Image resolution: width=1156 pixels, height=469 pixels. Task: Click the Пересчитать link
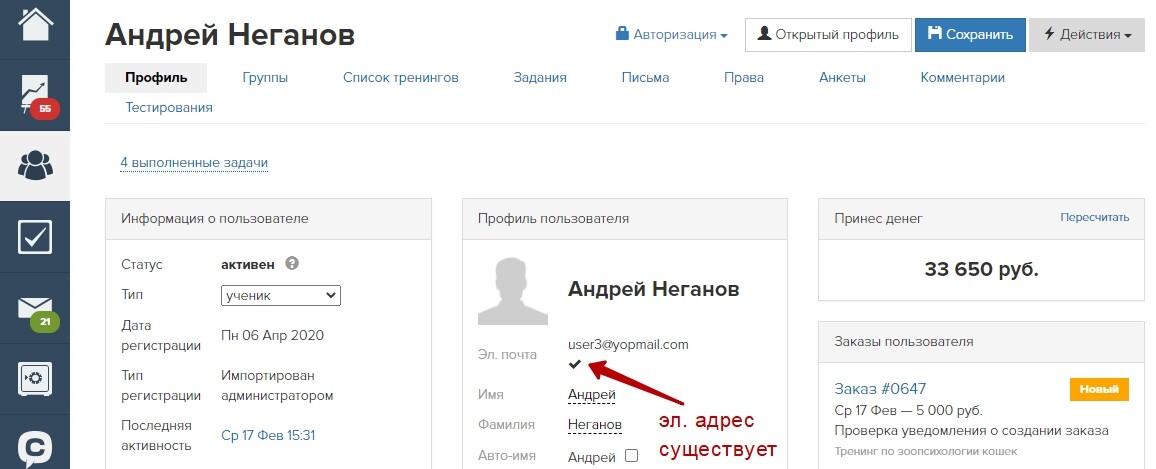[x=1094, y=218]
